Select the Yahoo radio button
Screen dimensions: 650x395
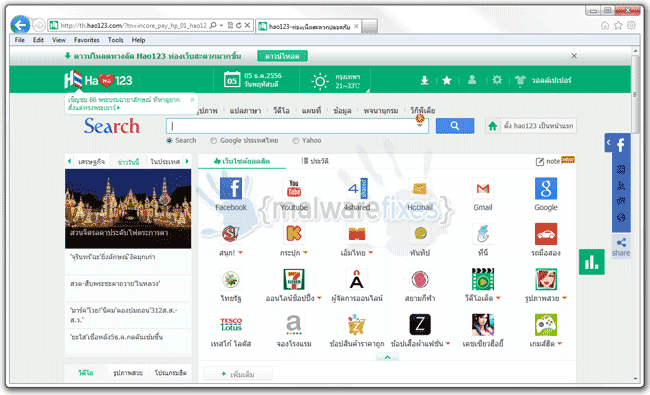click(296, 141)
